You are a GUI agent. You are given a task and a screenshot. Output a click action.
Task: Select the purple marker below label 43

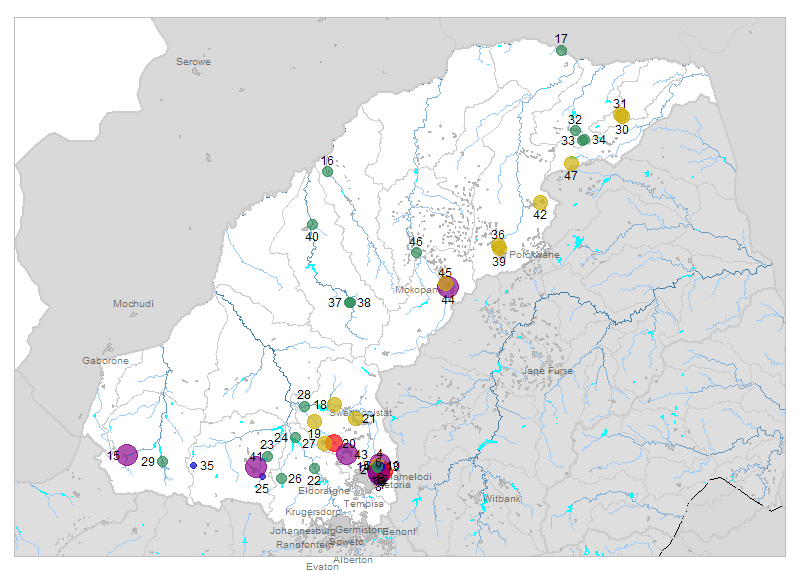[346, 454]
